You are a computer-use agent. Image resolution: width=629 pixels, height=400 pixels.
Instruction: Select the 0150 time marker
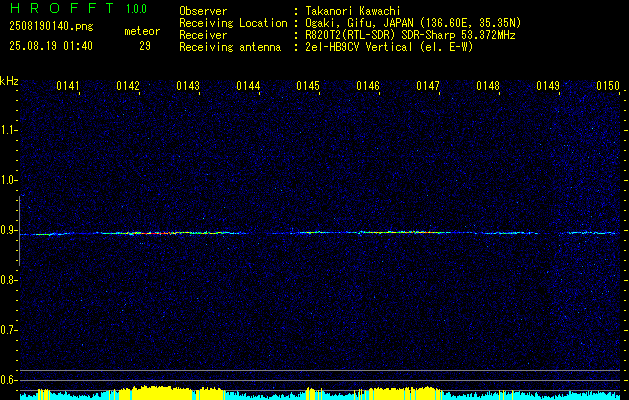[x=608, y=86]
